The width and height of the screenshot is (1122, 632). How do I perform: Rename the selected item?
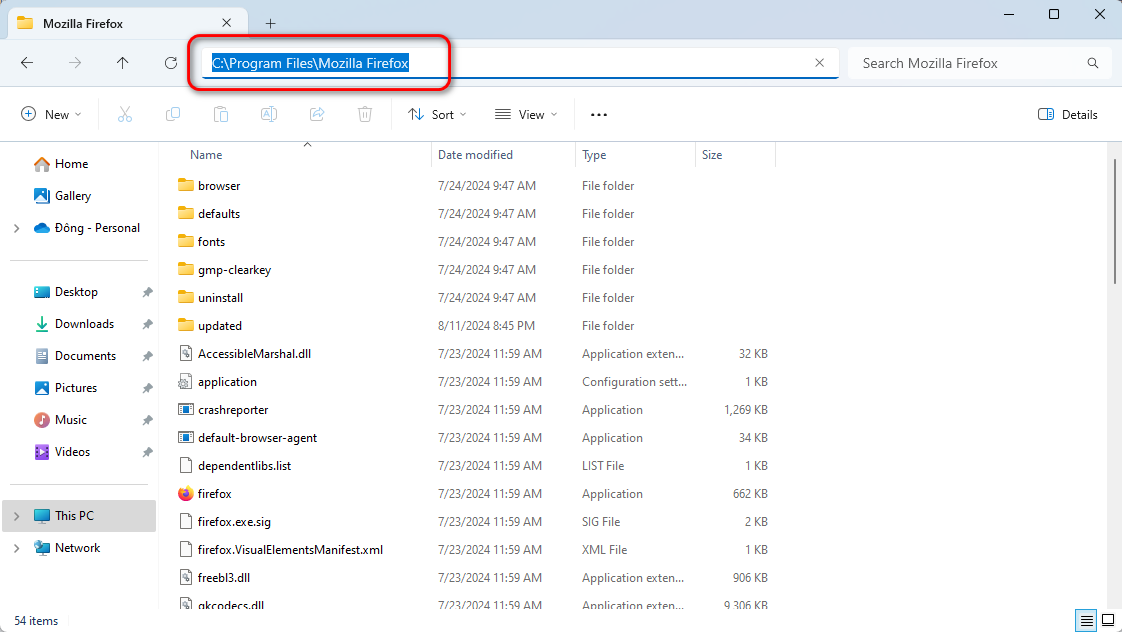268,115
